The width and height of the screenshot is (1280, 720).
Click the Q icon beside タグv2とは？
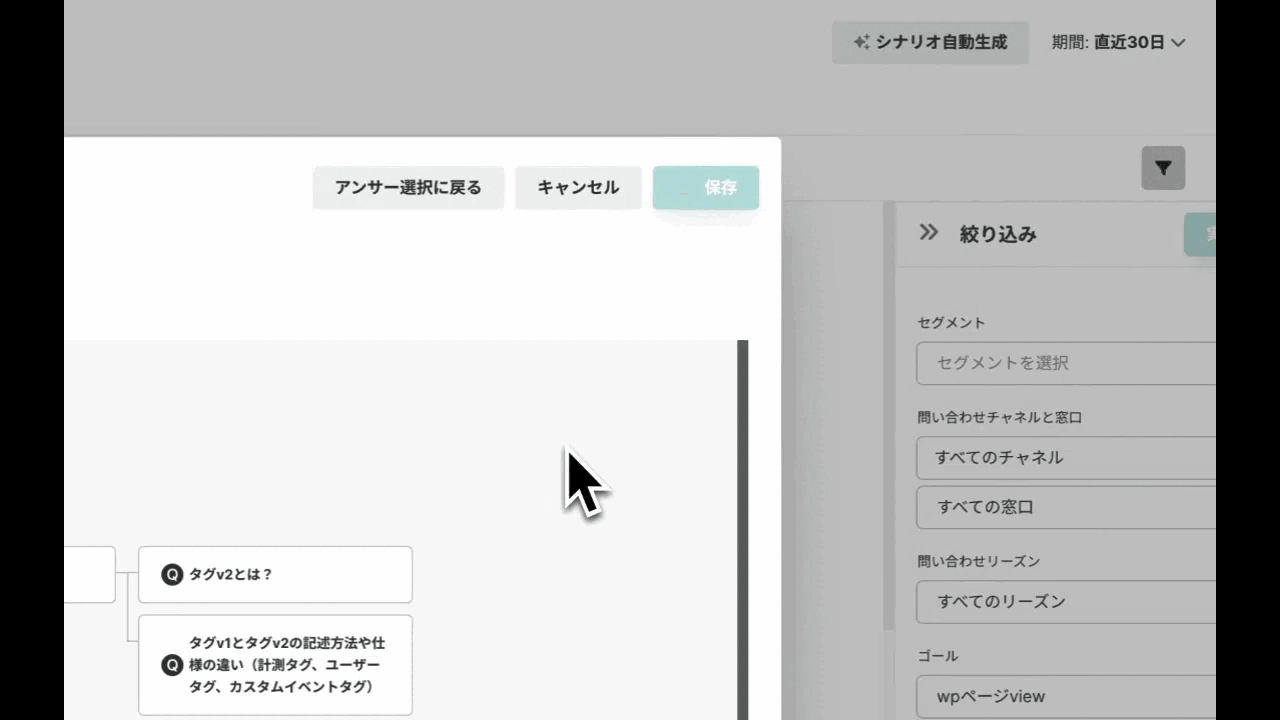[172, 575]
